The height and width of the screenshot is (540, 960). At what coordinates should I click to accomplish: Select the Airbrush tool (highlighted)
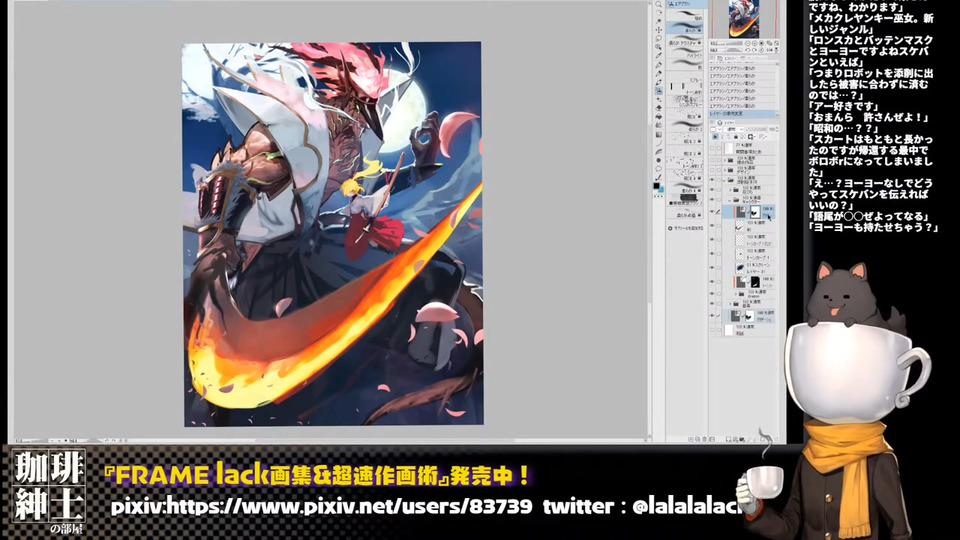pos(658,91)
